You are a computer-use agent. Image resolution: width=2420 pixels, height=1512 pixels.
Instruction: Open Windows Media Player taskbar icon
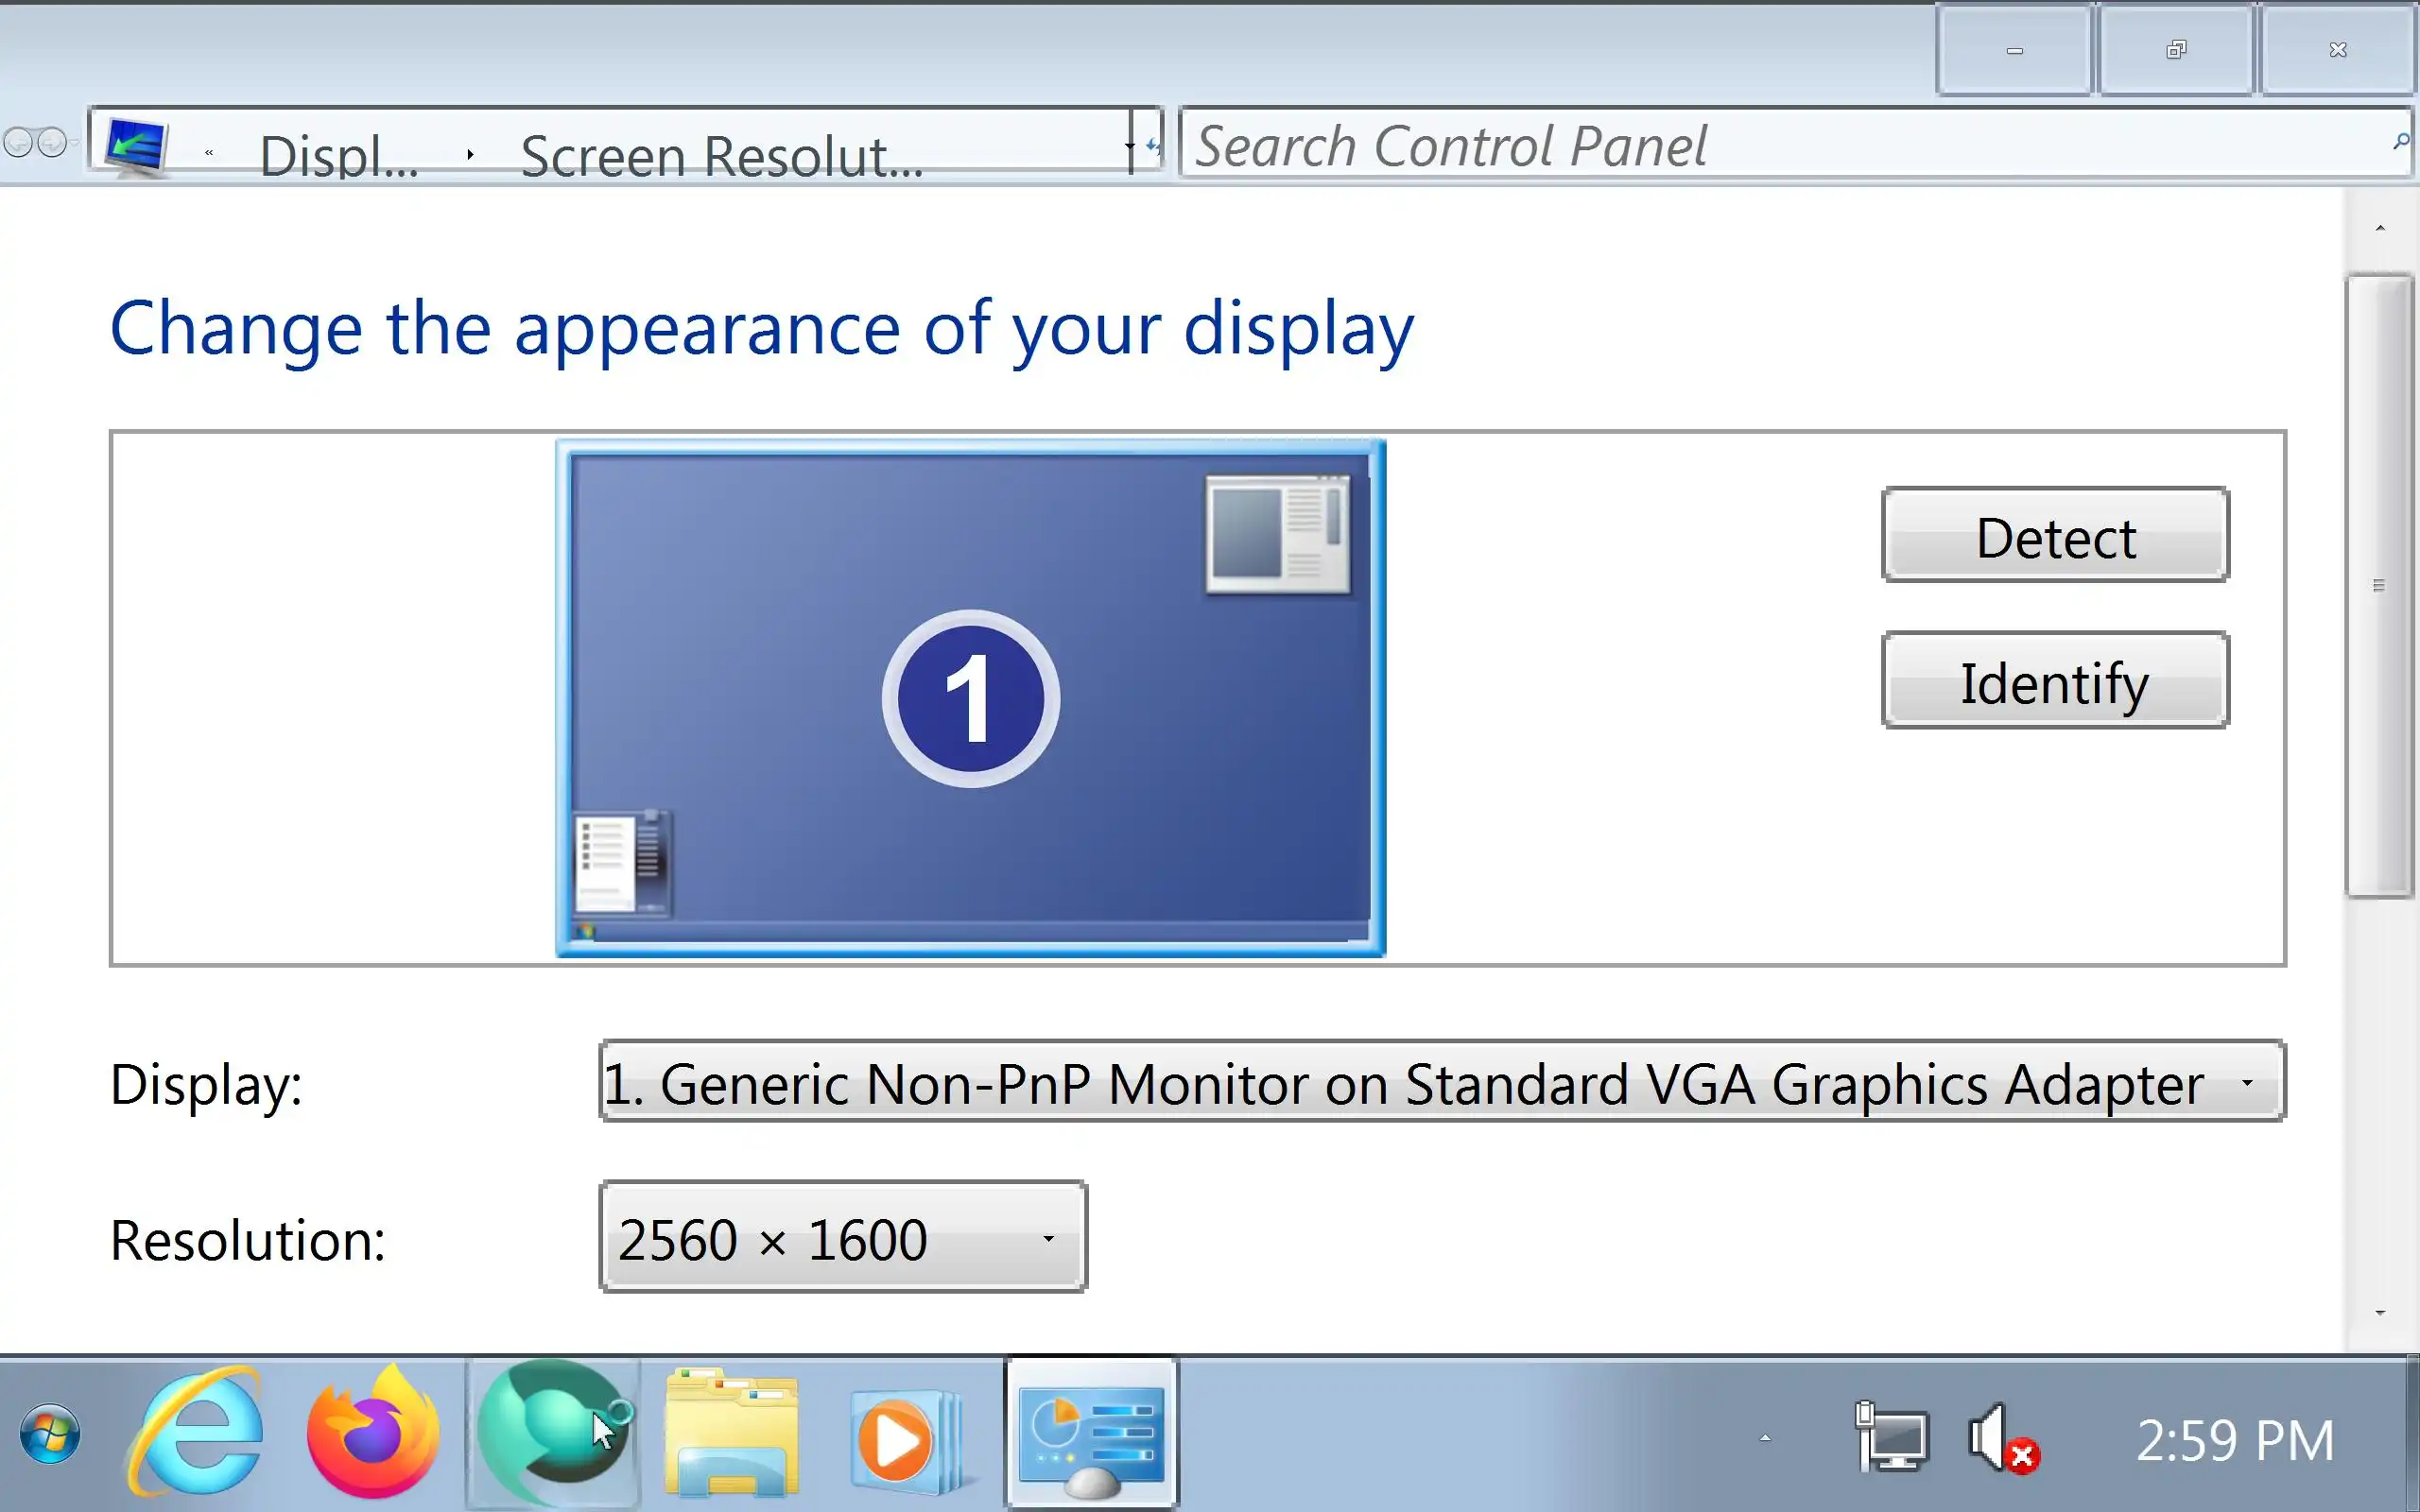[902, 1438]
